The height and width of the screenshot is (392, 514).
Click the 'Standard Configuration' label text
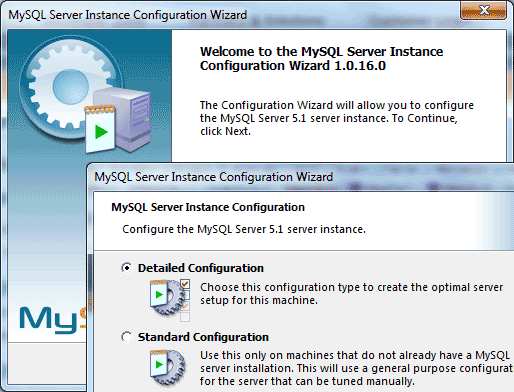click(203, 337)
